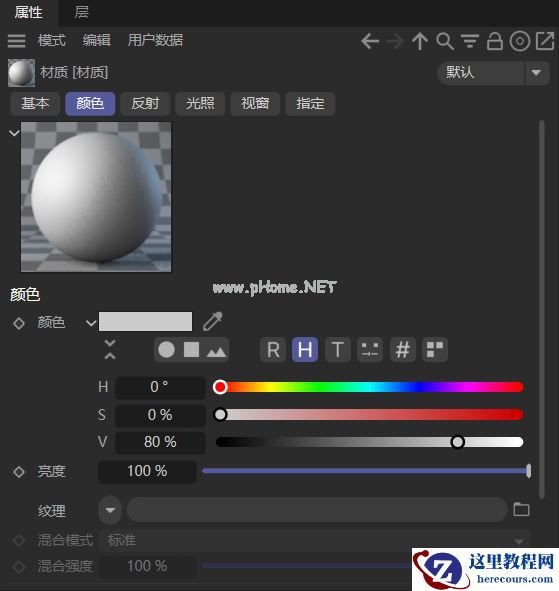The height and width of the screenshot is (591, 559).
Task: Open the 默认 layout dropdown
Action: pyautogui.click(x=493, y=73)
